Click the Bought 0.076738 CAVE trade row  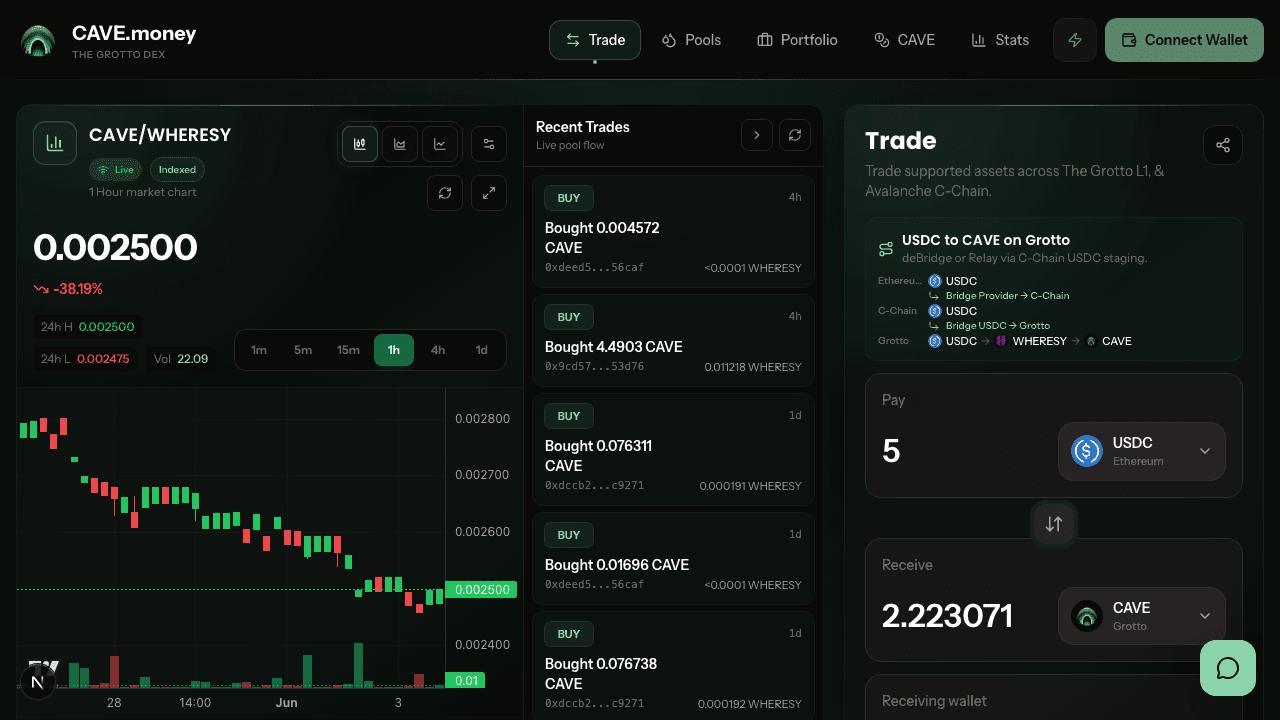[x=674, y=666]
